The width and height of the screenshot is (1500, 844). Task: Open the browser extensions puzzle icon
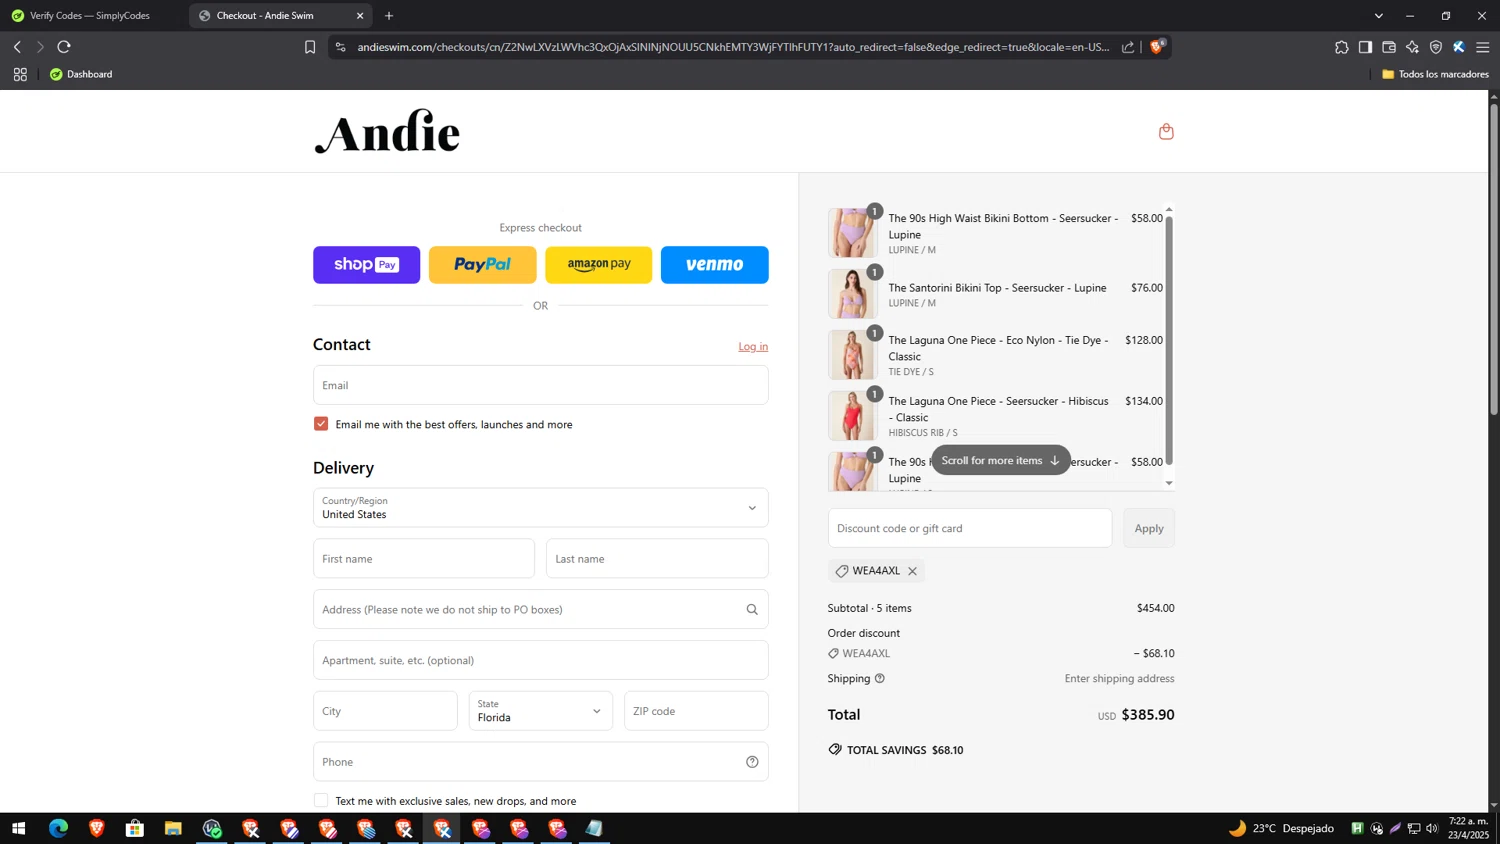(x=1342, y=47)
